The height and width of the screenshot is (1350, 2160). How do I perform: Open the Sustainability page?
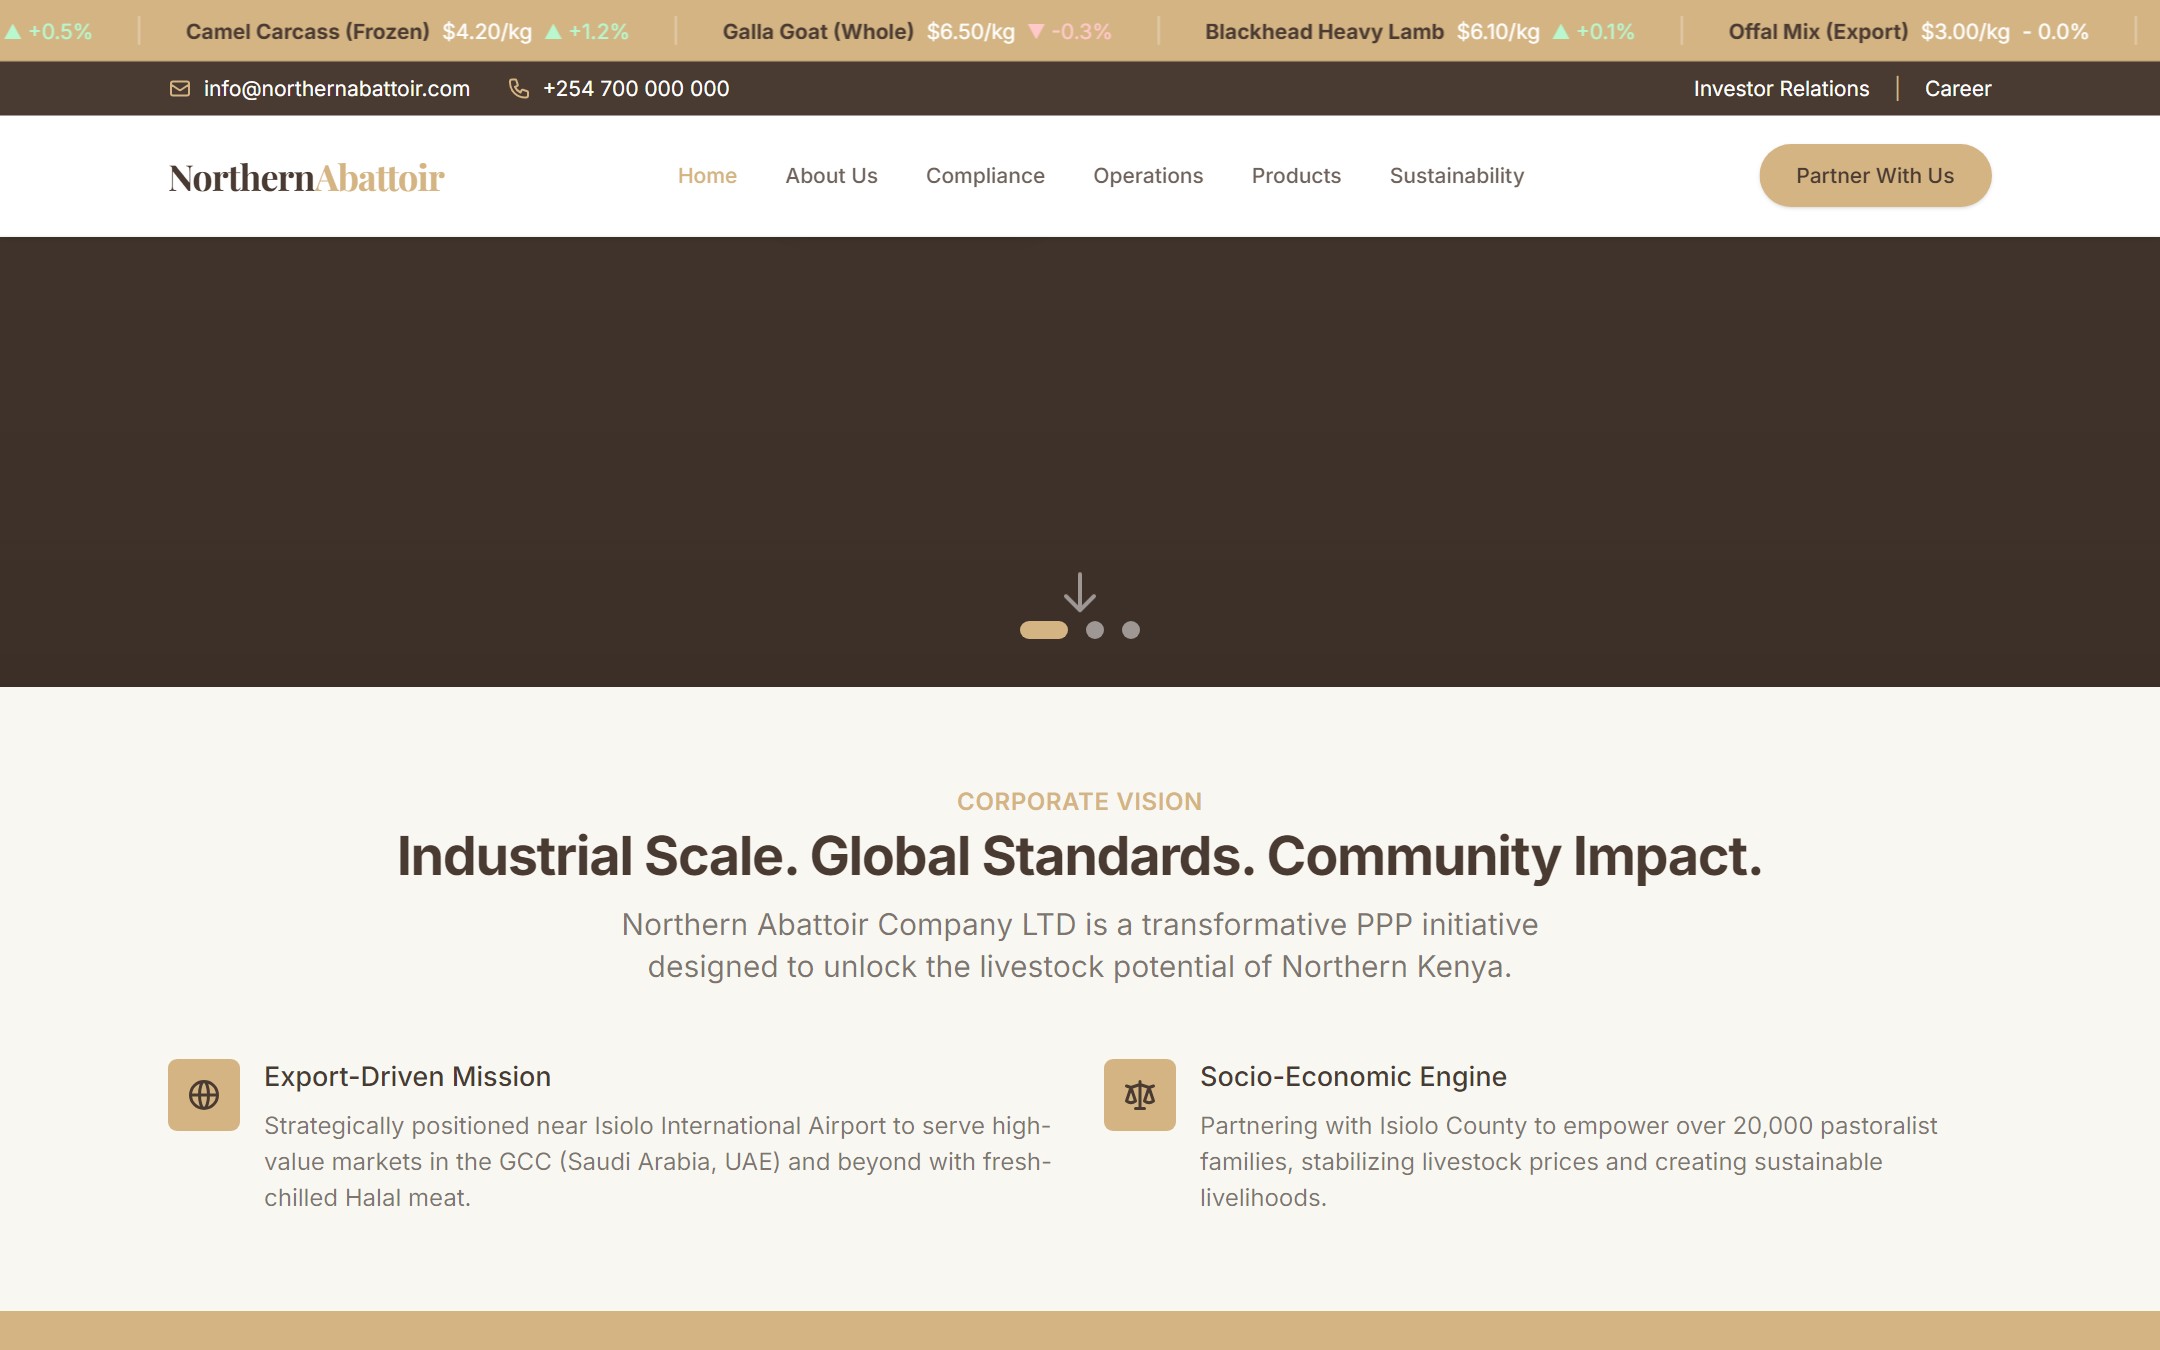(x=1457, y=176)
